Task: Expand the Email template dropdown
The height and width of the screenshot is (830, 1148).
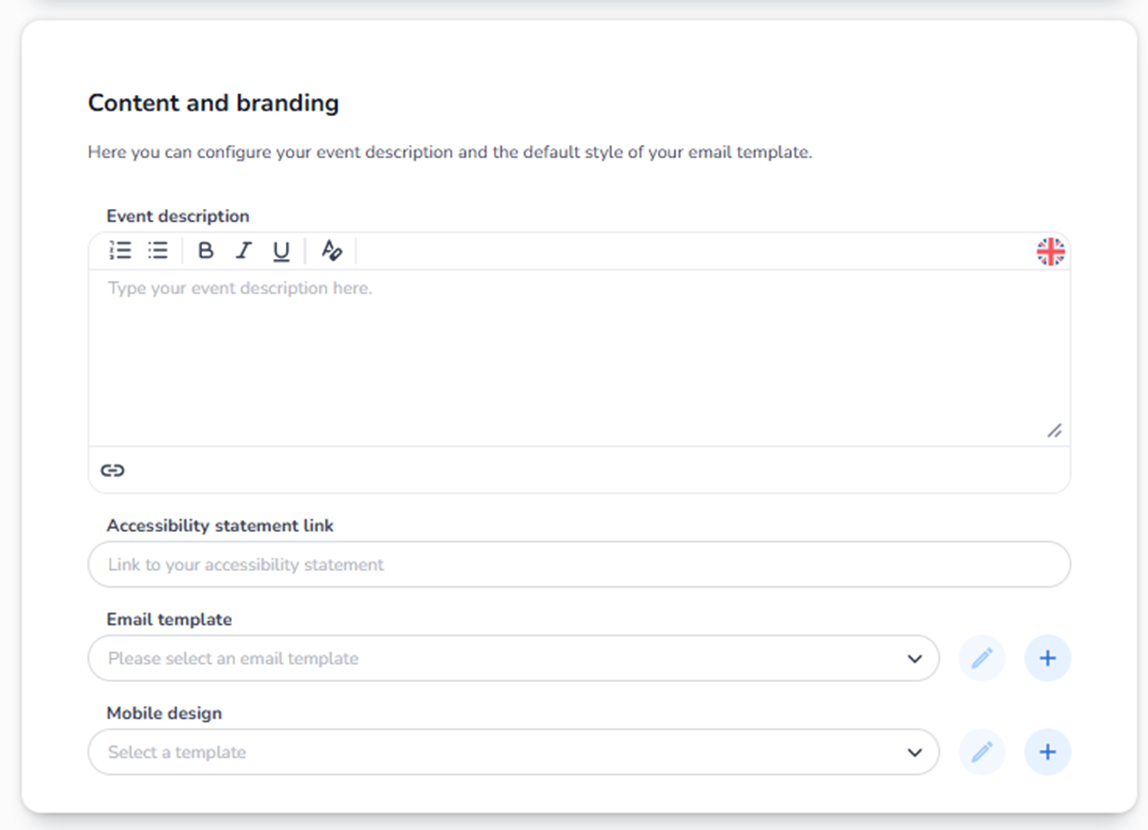Action: [x=513, y=659]
